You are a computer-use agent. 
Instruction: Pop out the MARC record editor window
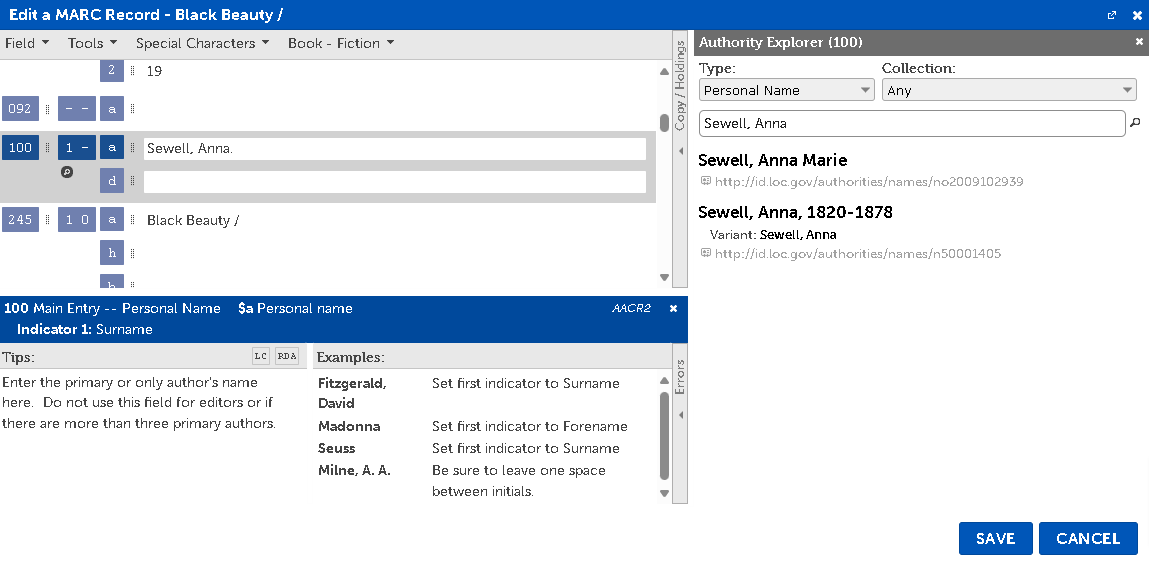[x=1112, y=15]
